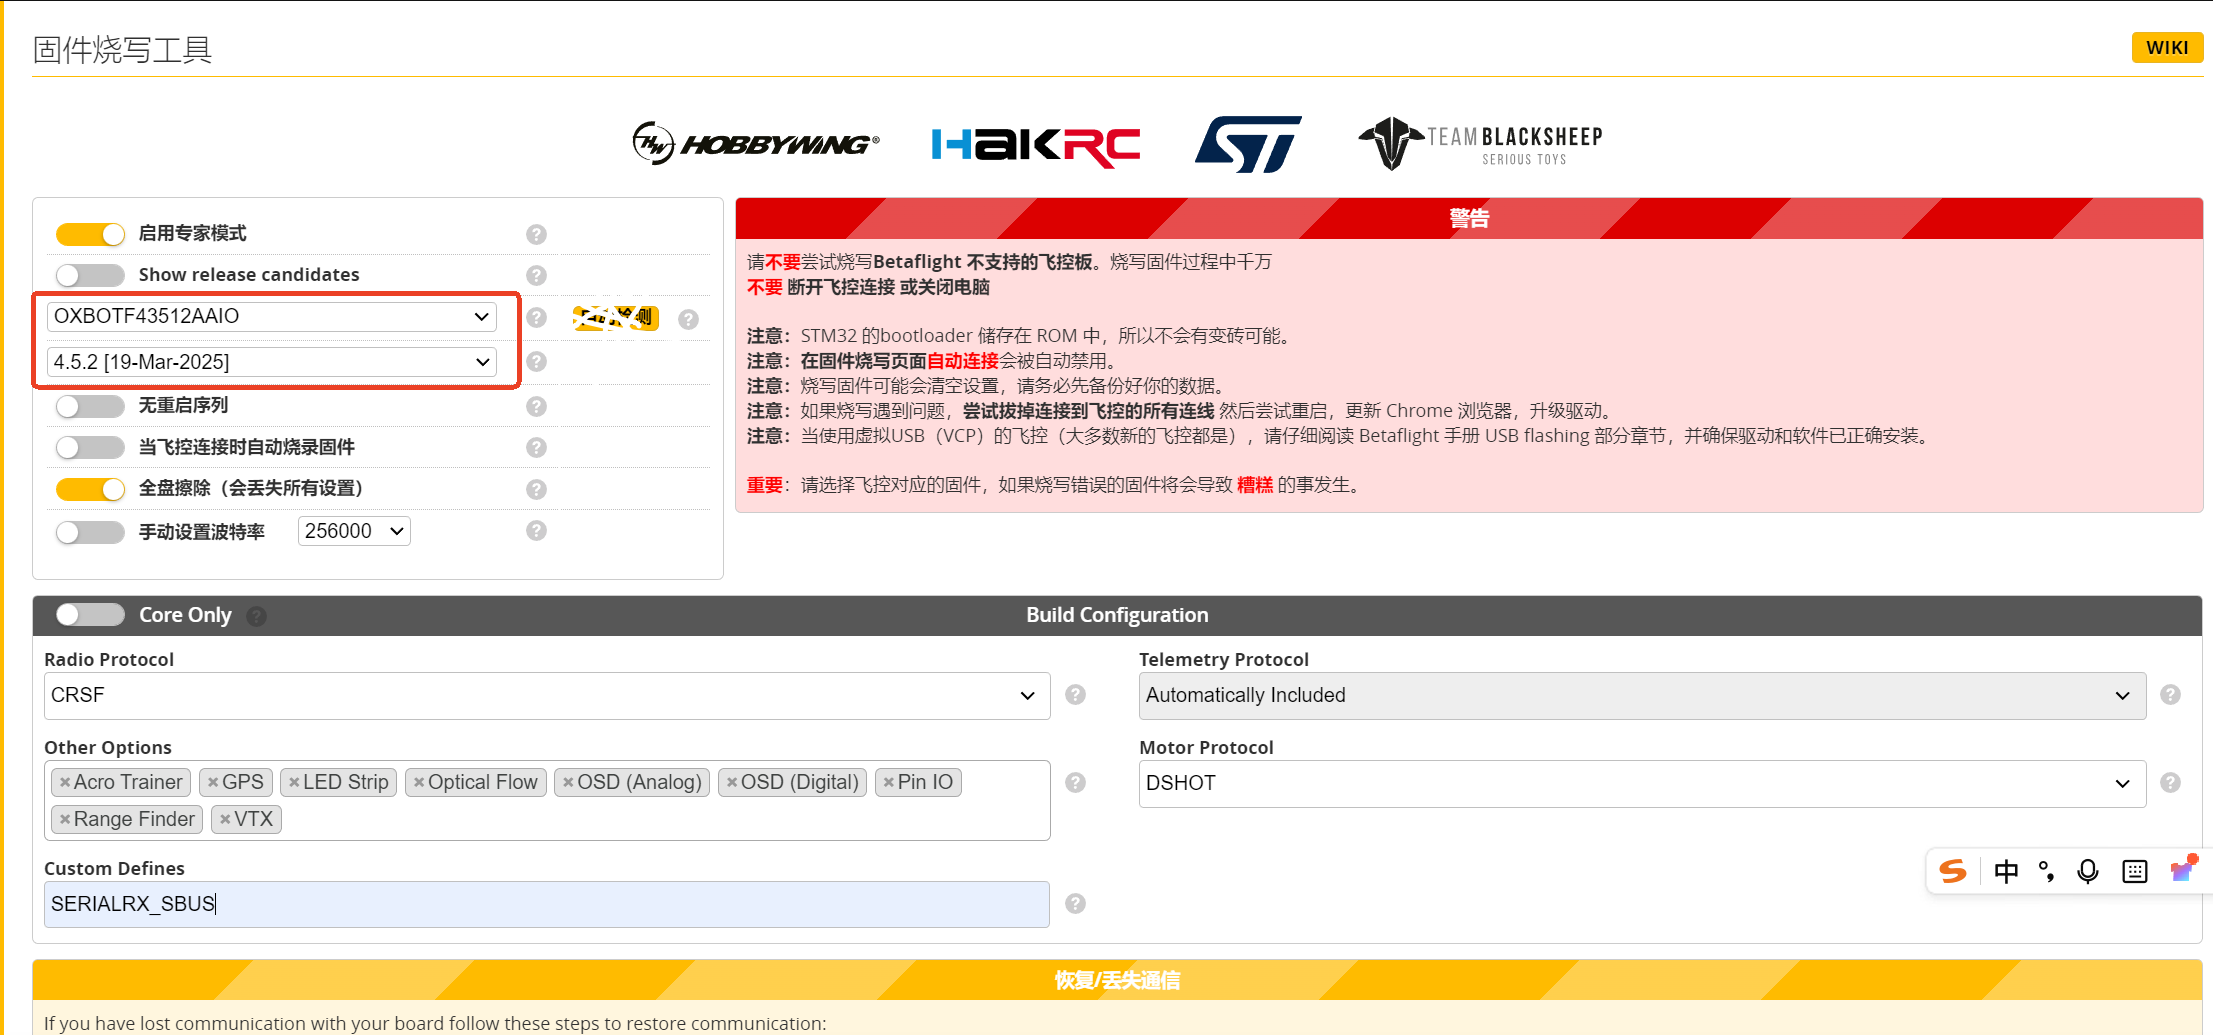Open the 256000 baud rate dropdown

click(x=354, y=531)
